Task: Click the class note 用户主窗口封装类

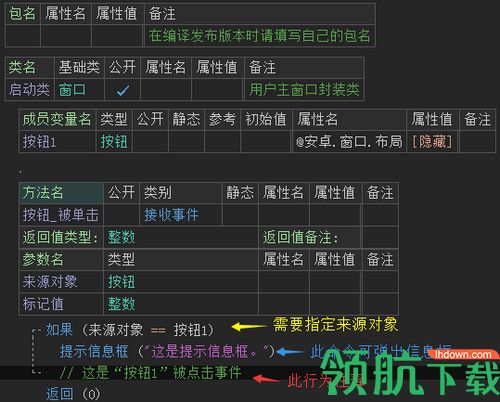Action: 304,90
